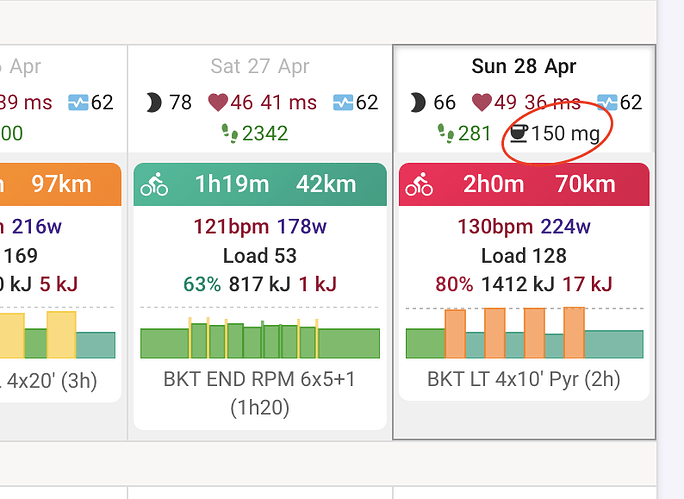Click the moon sleep icon on Saturday
This screenshot has height=499, width=684.
click(x=154, y=103)
